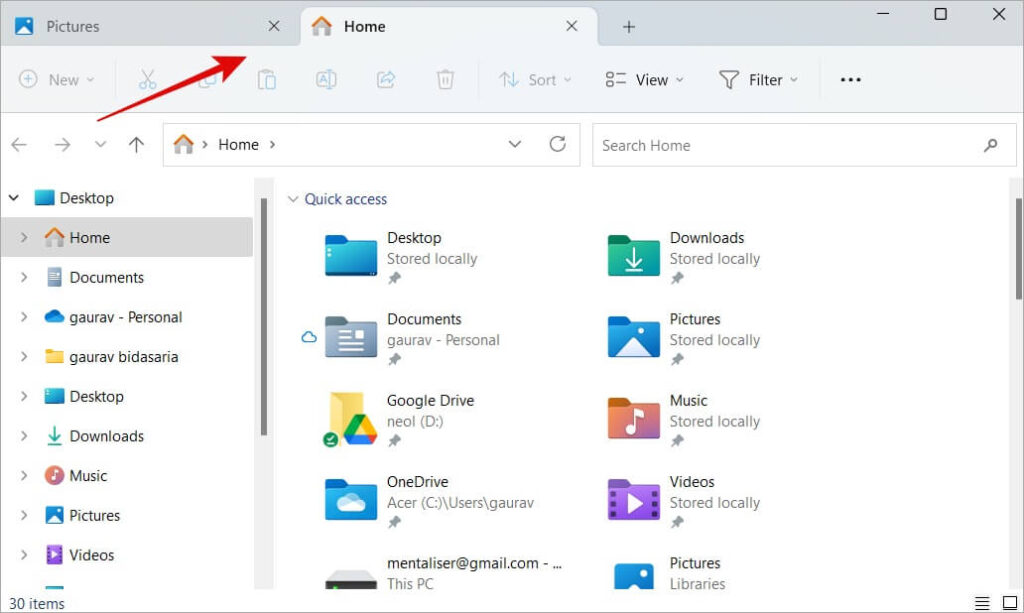Switch to large thumbnails view in status bar
Screen dimensions: 1024x613
pos(1010,603)
